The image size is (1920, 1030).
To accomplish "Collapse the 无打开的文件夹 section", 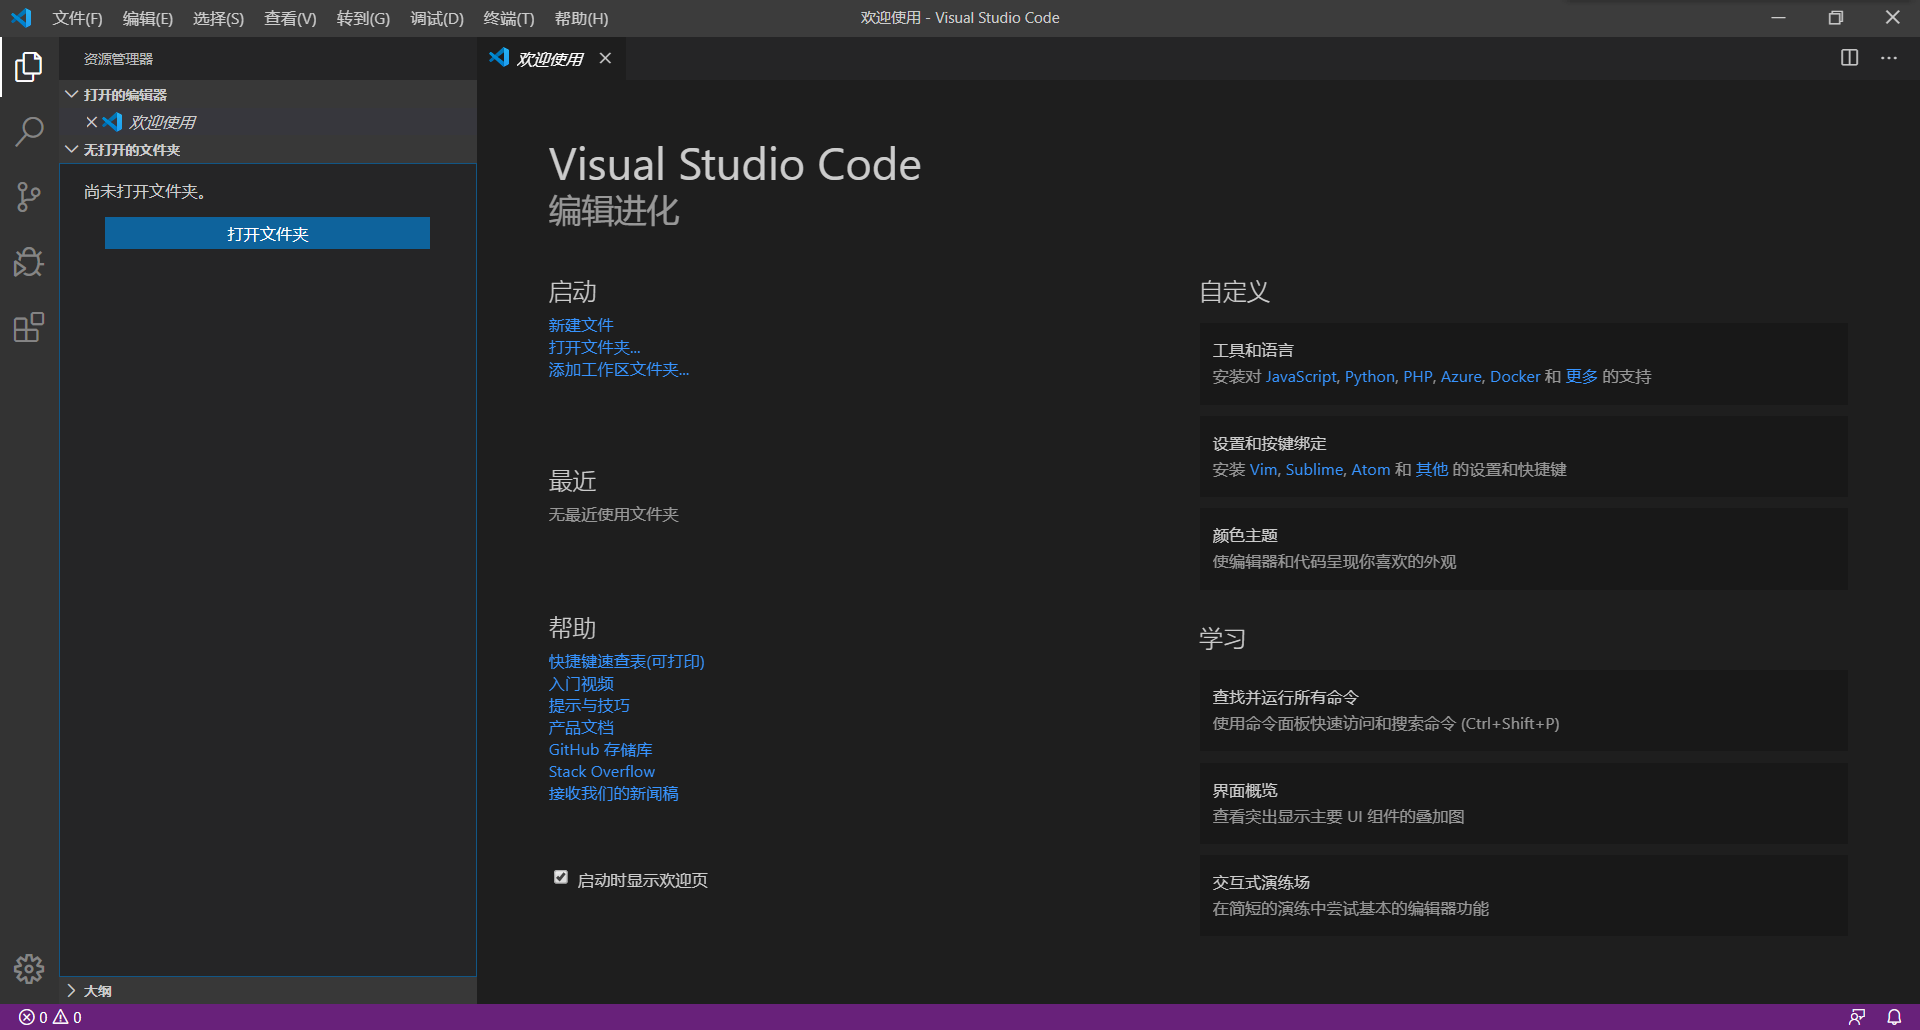I will (x=71, y=149).
